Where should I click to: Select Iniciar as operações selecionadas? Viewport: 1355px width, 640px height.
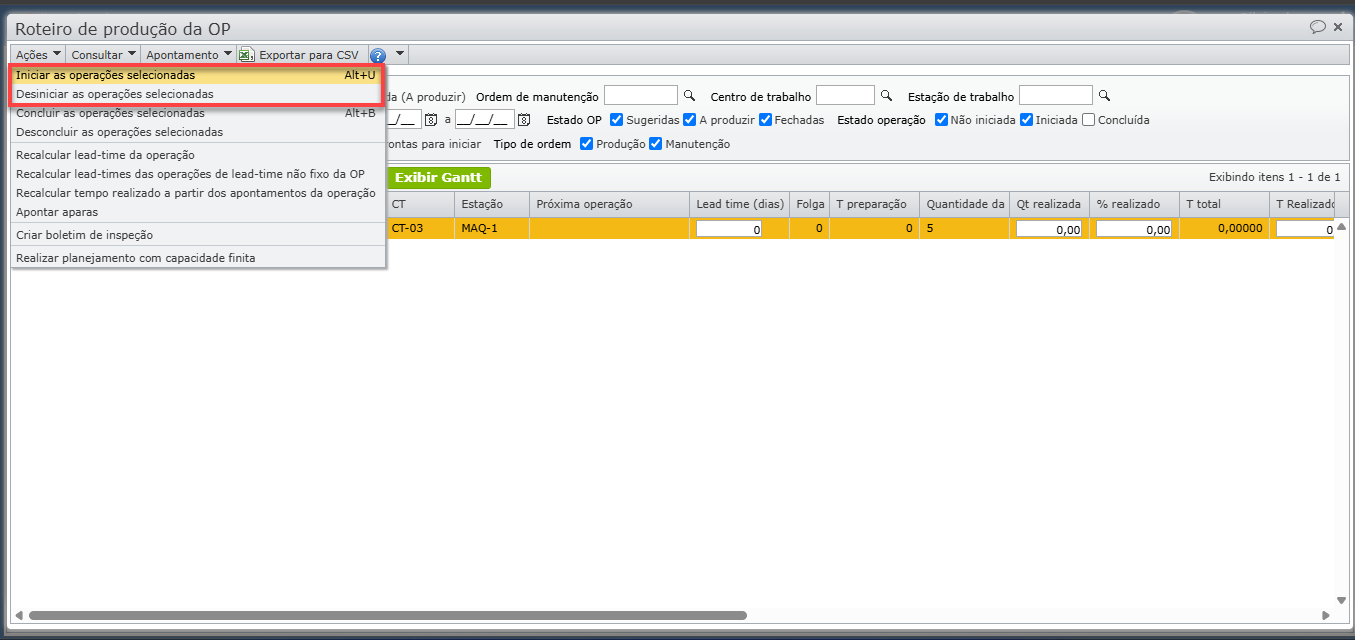click(x=196, y=75)
